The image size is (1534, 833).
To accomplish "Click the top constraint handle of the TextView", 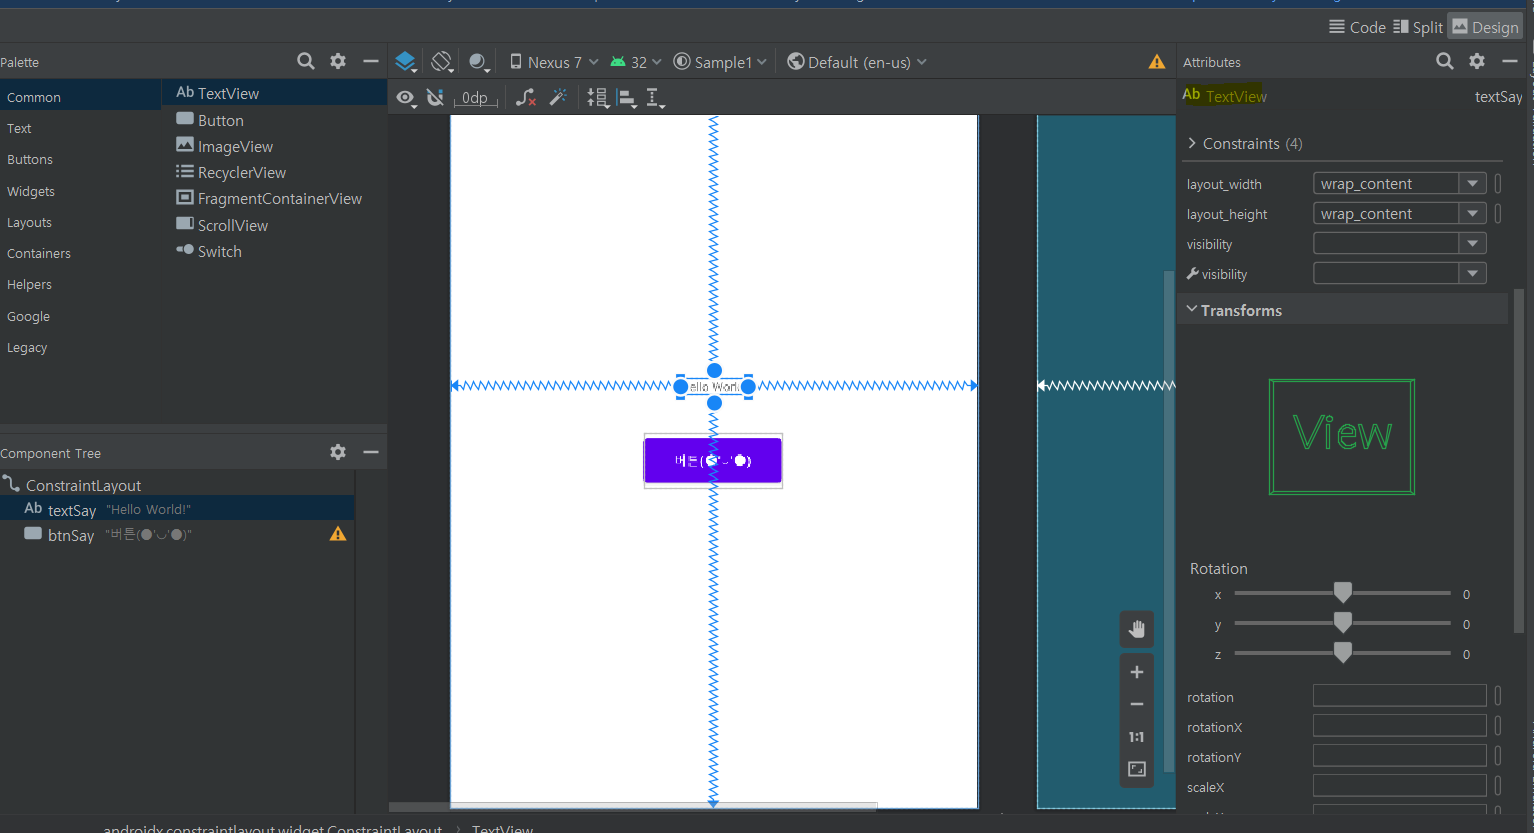I will (x=714, y=370).
